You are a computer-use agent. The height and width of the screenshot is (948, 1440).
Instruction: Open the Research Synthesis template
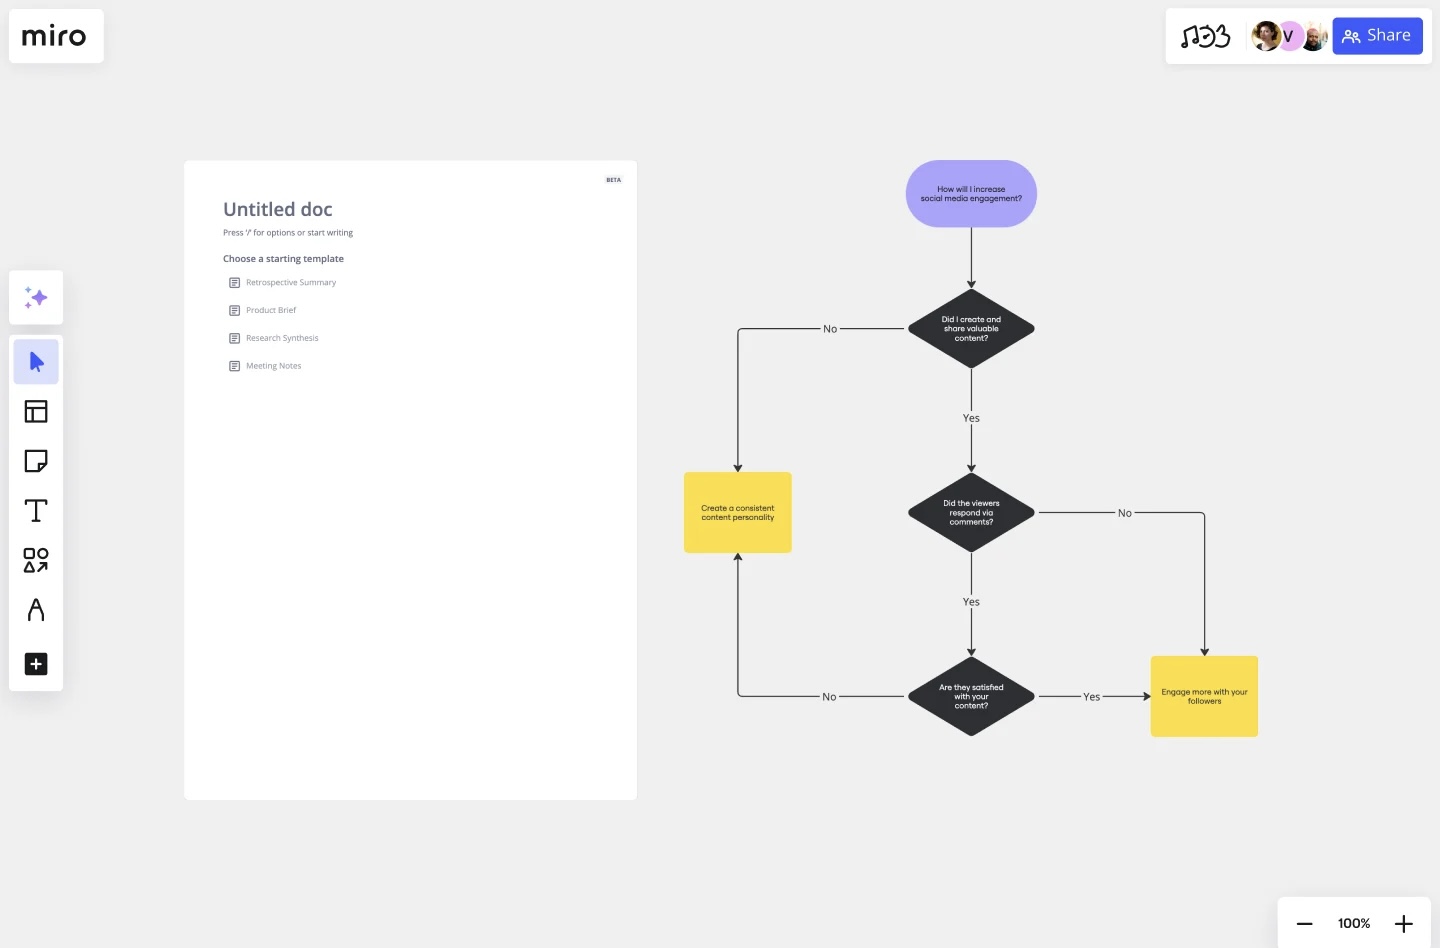tap(282, 337)
